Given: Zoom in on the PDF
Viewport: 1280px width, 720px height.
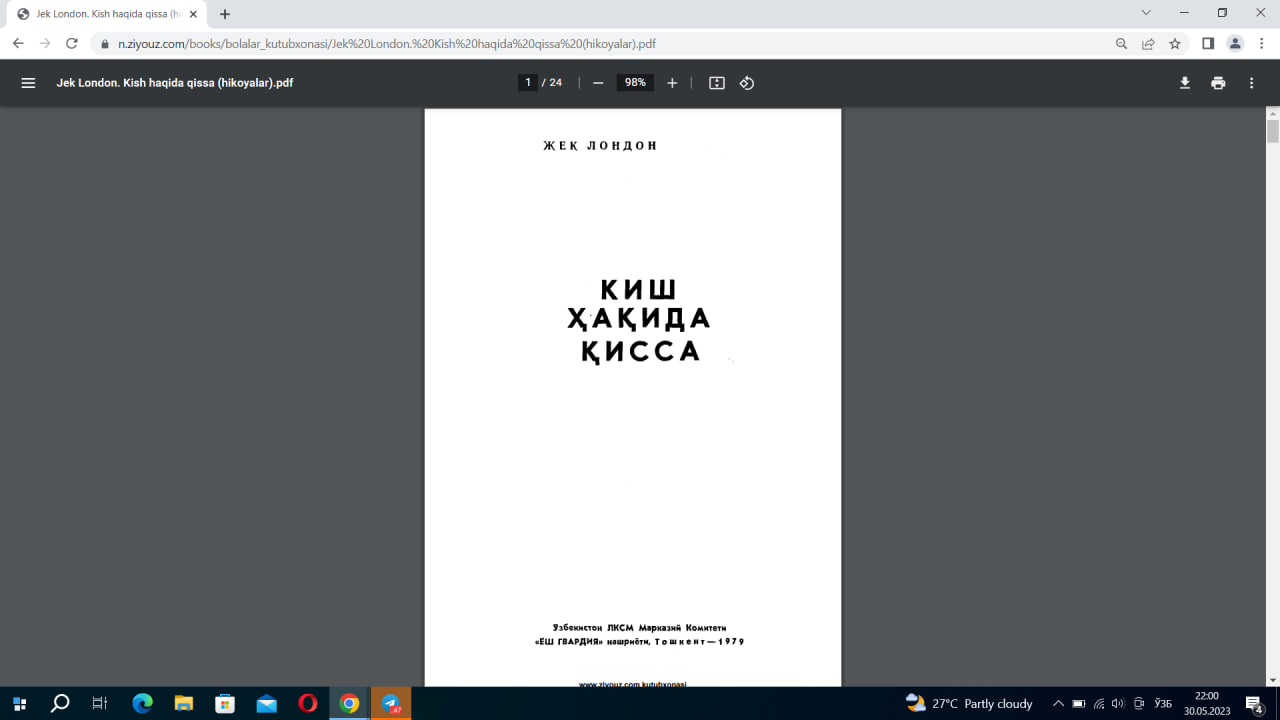Looking at the screenshot, I should 672,83.
